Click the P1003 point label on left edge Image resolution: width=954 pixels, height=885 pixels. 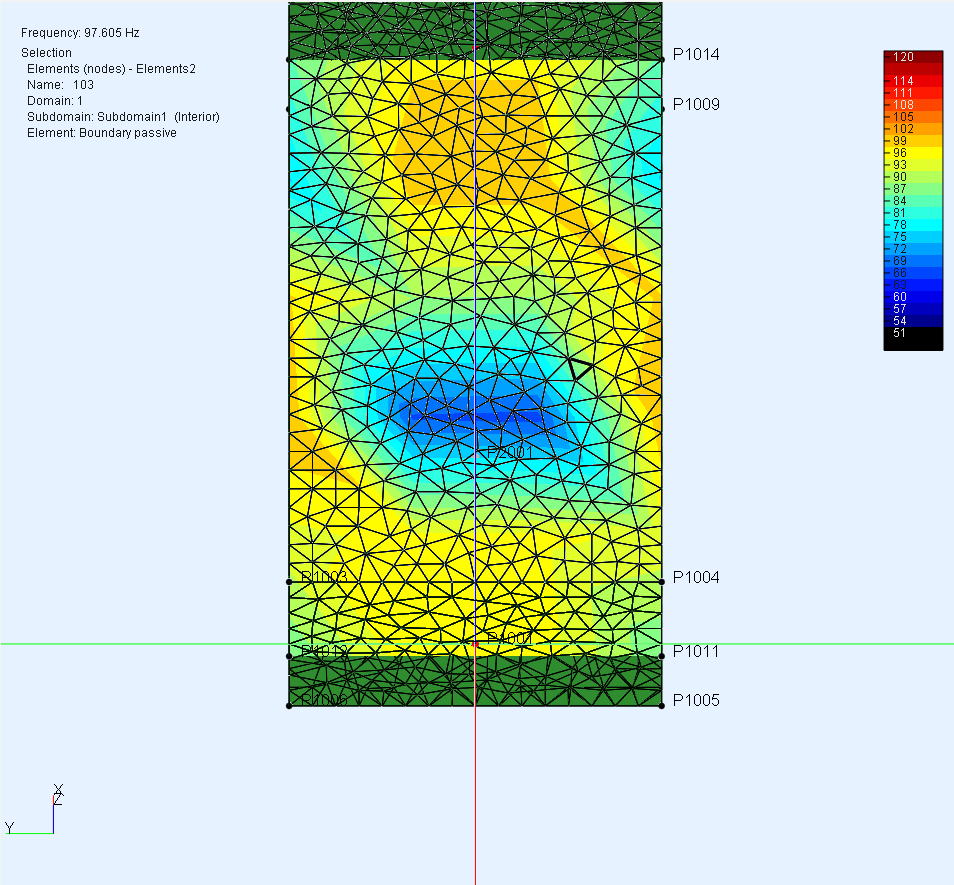[x=324, y=577]
